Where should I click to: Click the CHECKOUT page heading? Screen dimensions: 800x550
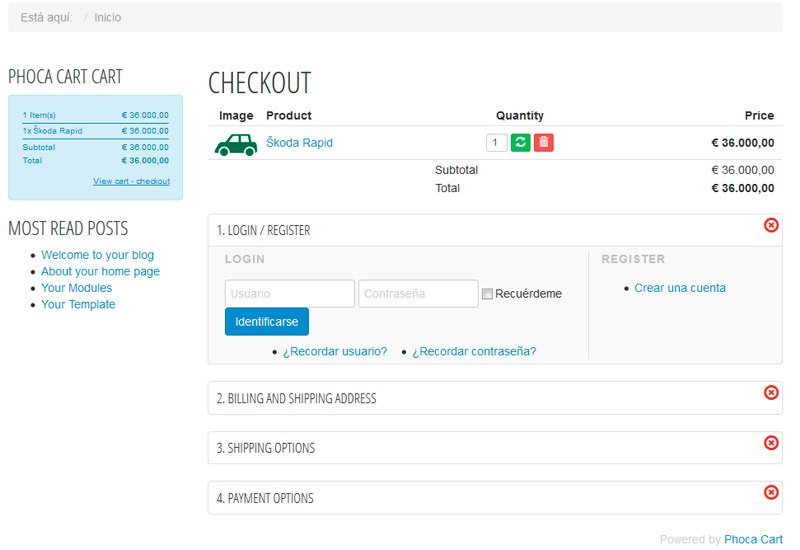(260, 83)
